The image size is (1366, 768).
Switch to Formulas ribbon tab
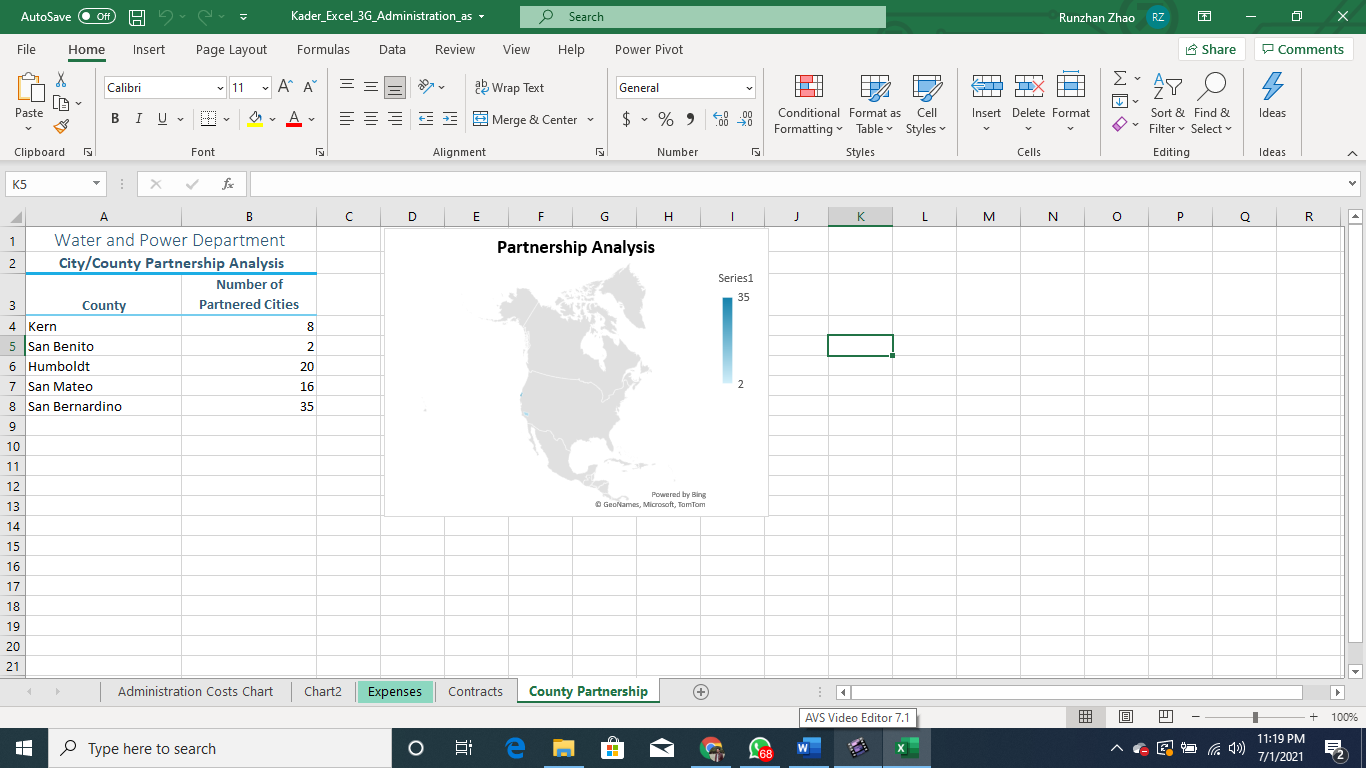pyautogui.click(x=323, y=49)
